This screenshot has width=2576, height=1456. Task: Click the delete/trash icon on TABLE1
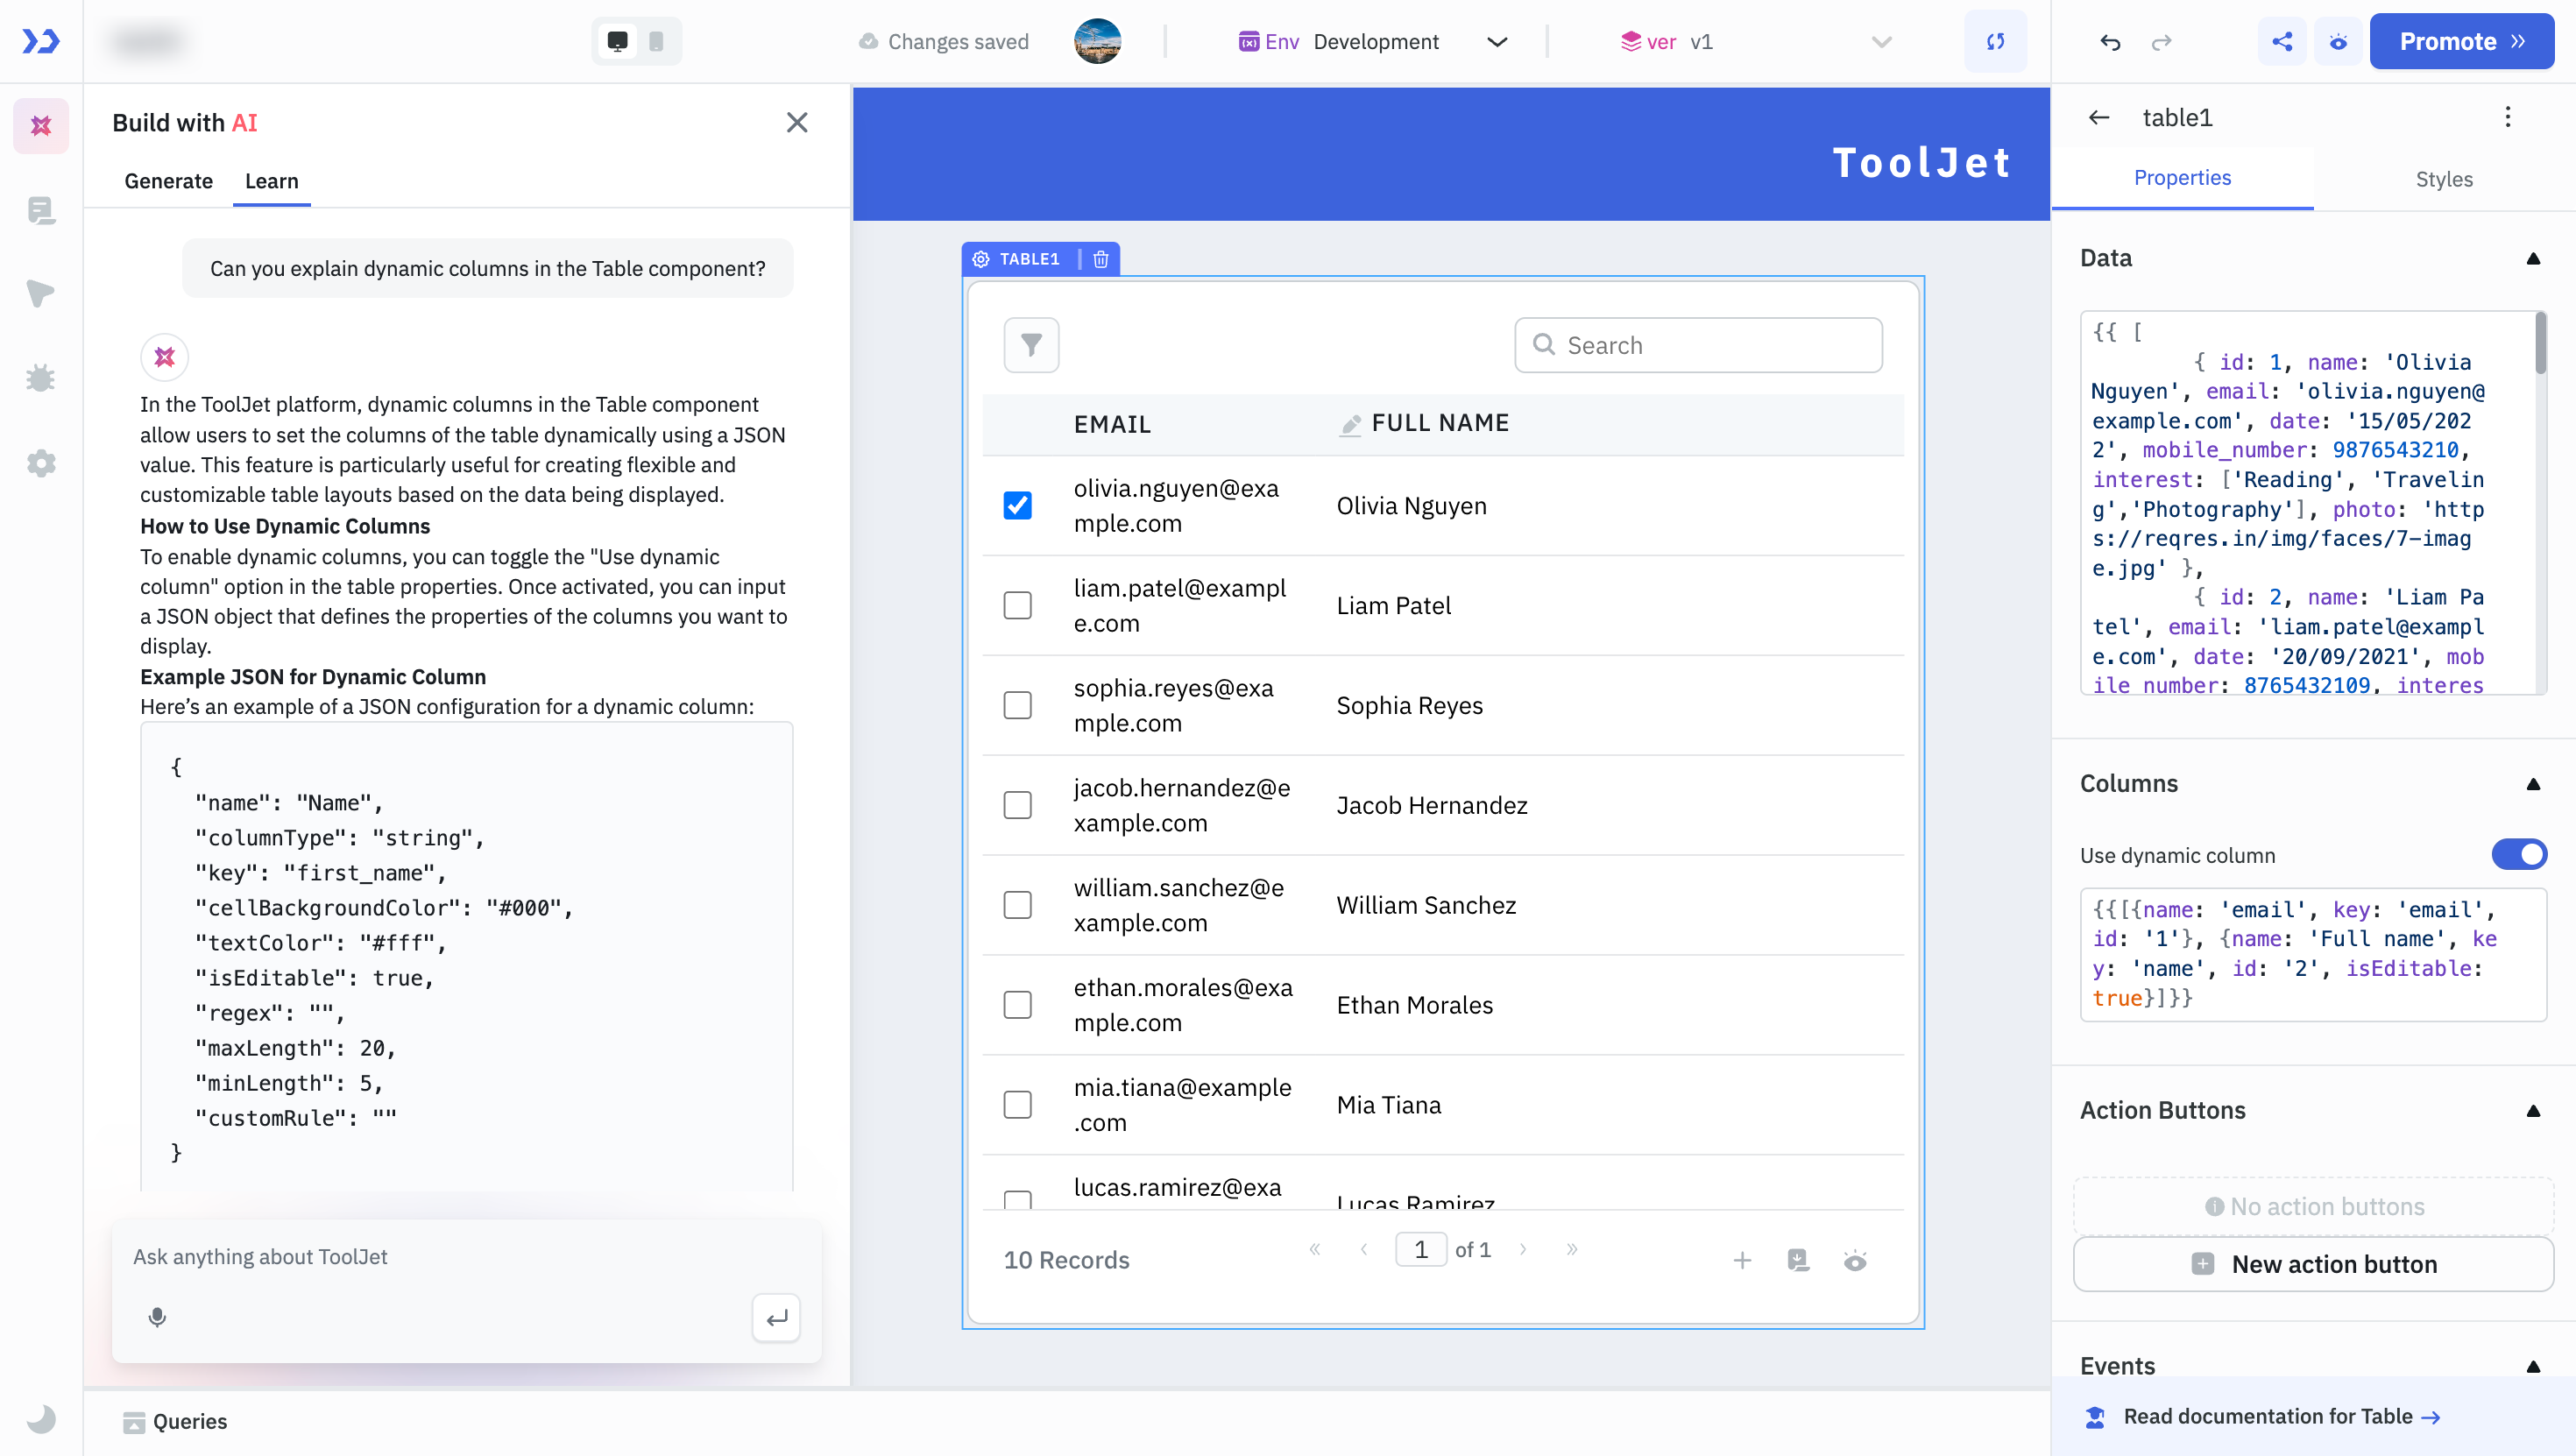[x=1100, y=258]
